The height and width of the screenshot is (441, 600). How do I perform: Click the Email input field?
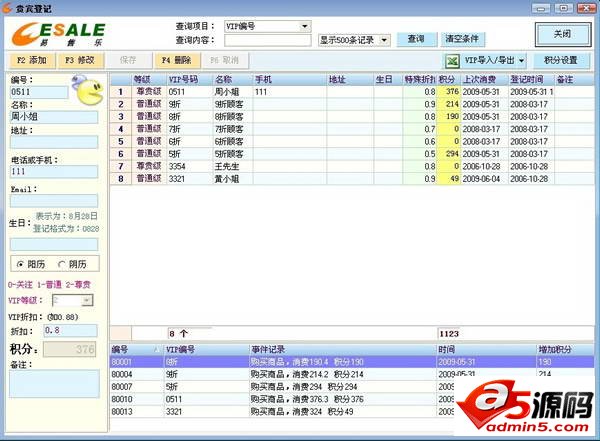pos(54,201)
